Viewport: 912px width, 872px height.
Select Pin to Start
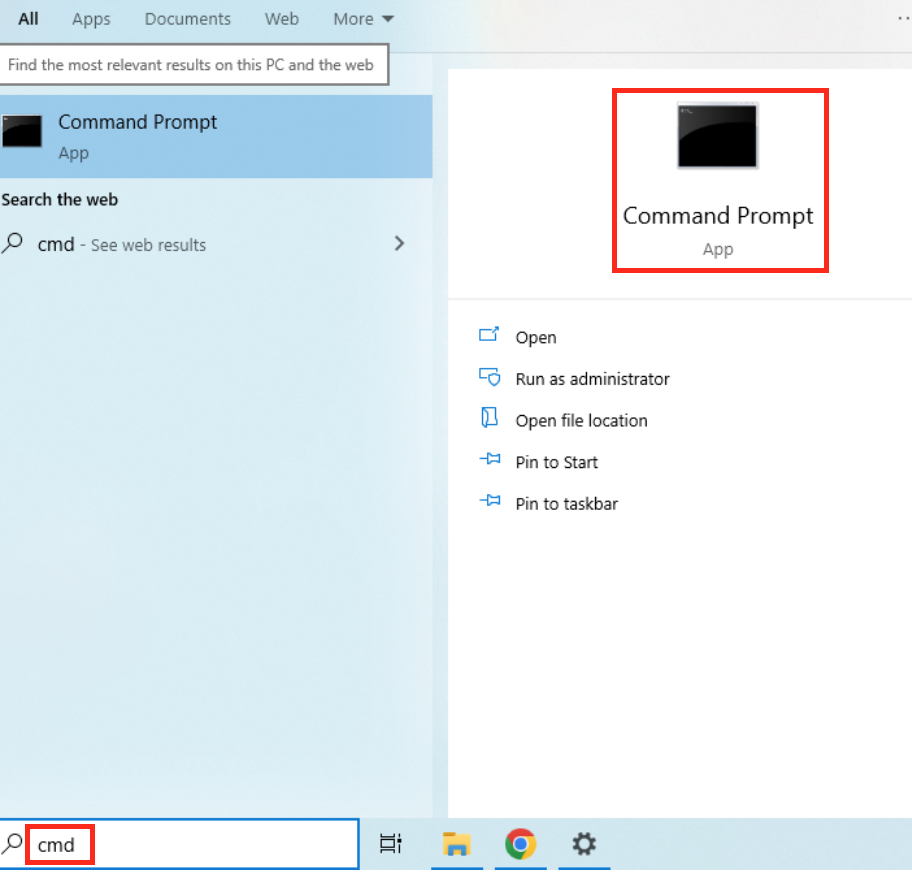557,462
